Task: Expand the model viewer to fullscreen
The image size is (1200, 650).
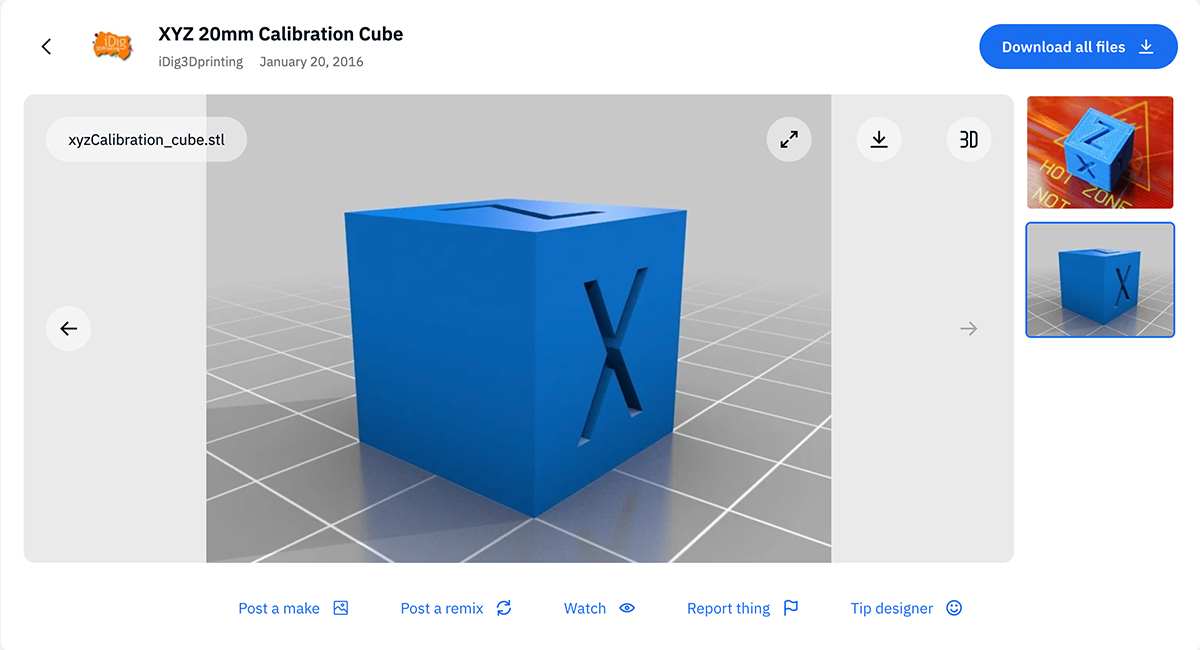Action: click(x=789, y=140)
